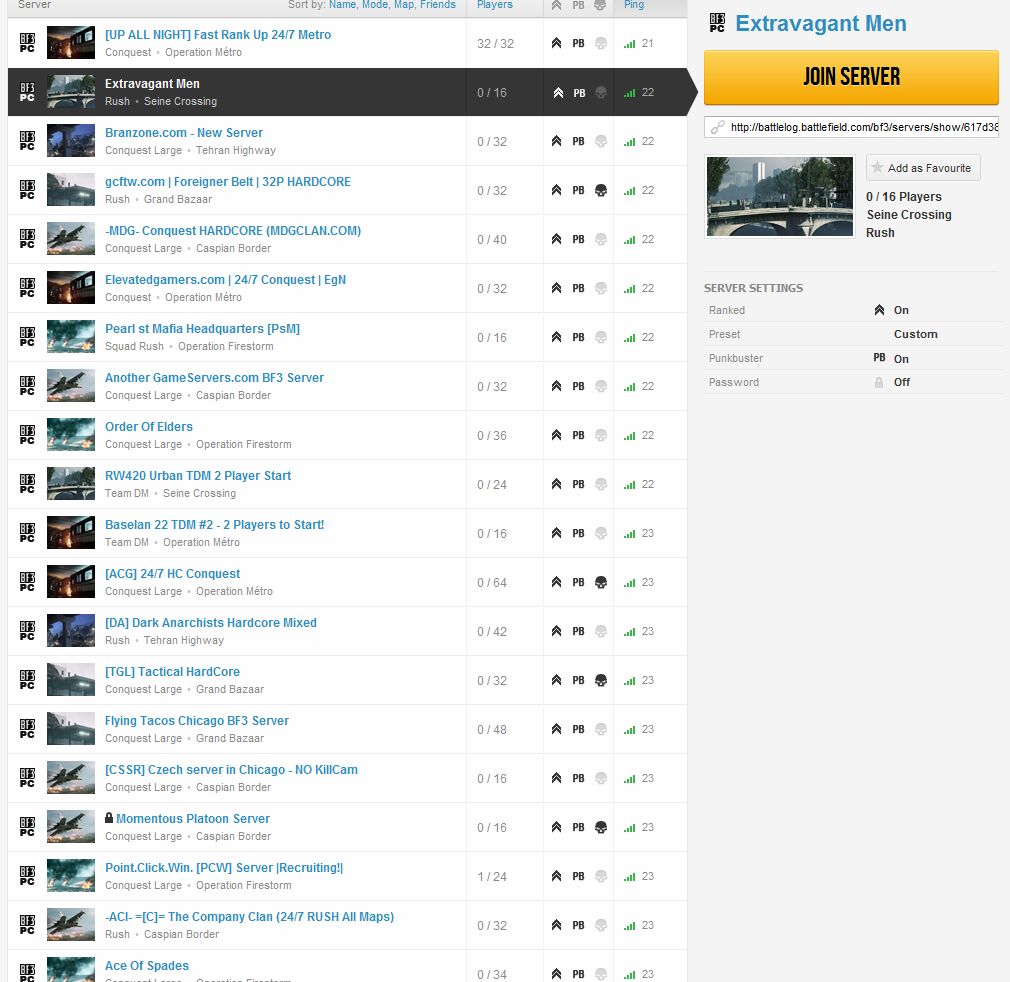Select Baselan 22 TDM #2 server
Screen dimensions: 1010x982
214,524
